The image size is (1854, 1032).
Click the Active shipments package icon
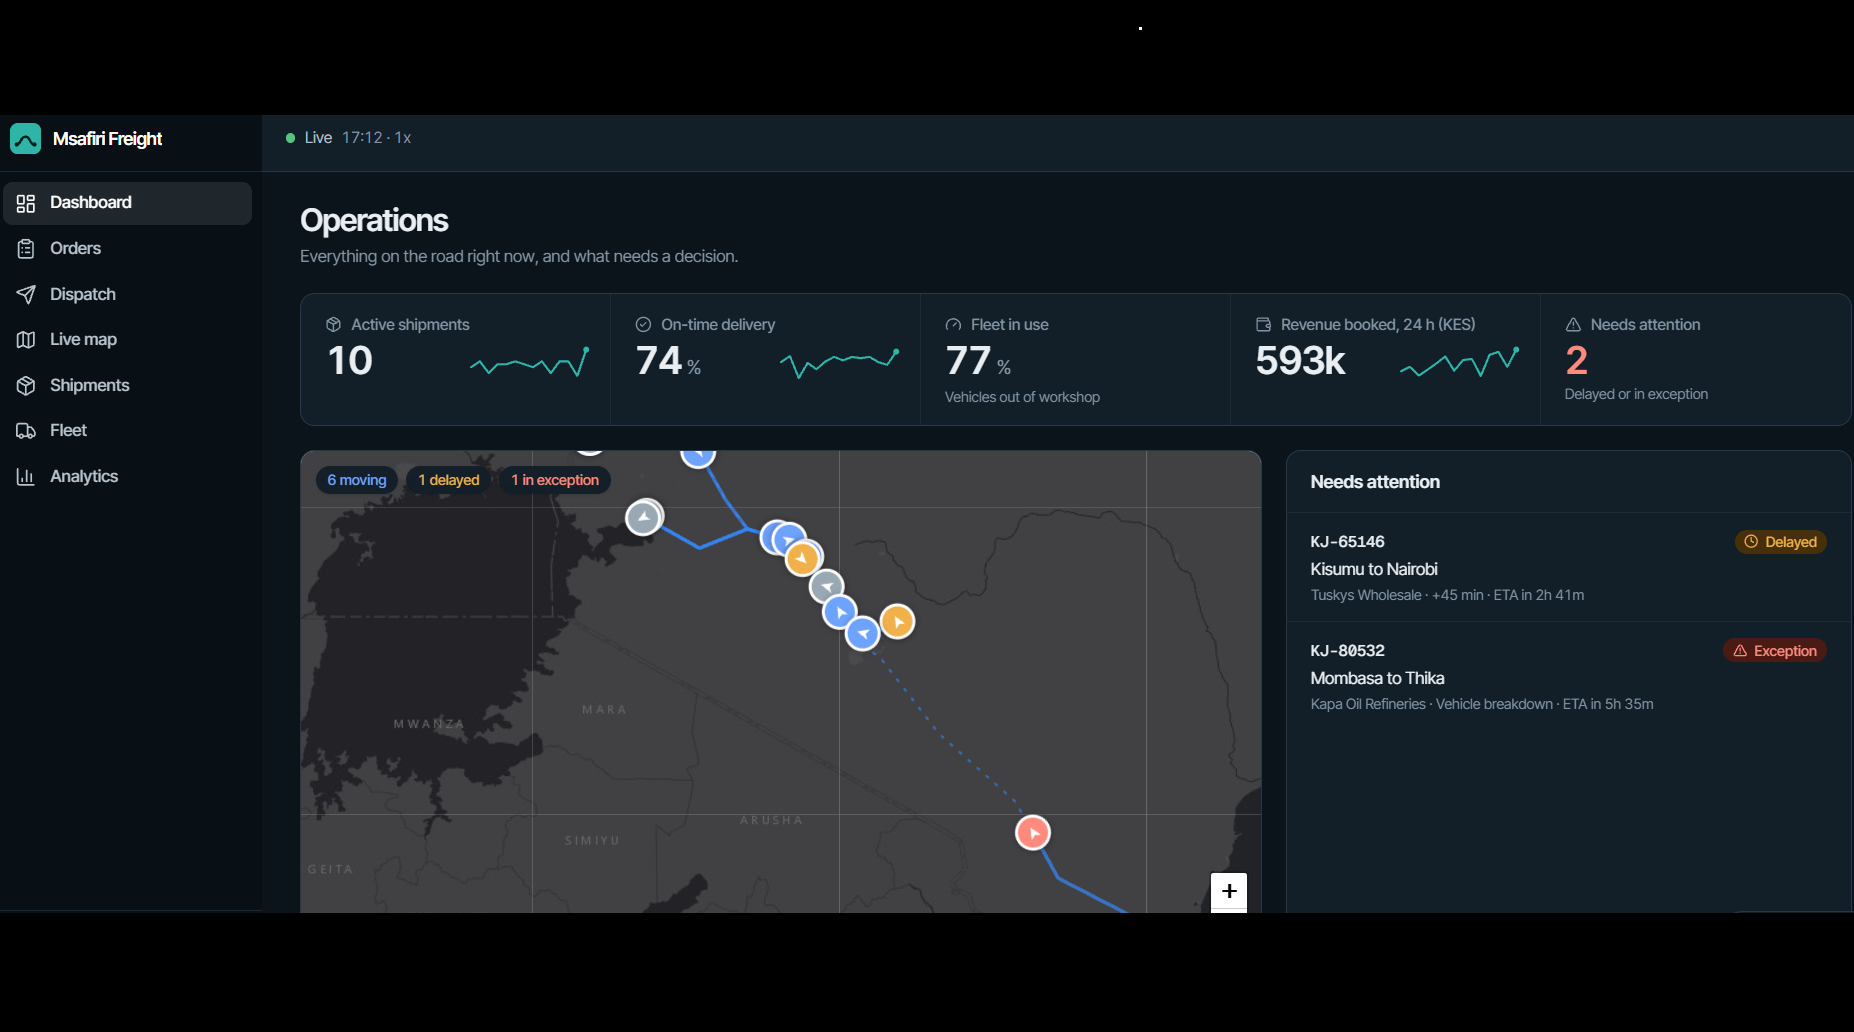pos(333,325)
